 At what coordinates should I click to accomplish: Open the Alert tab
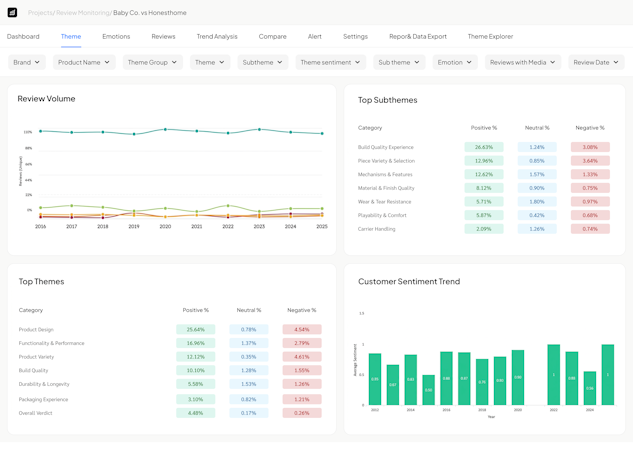(x=315, y=36)
